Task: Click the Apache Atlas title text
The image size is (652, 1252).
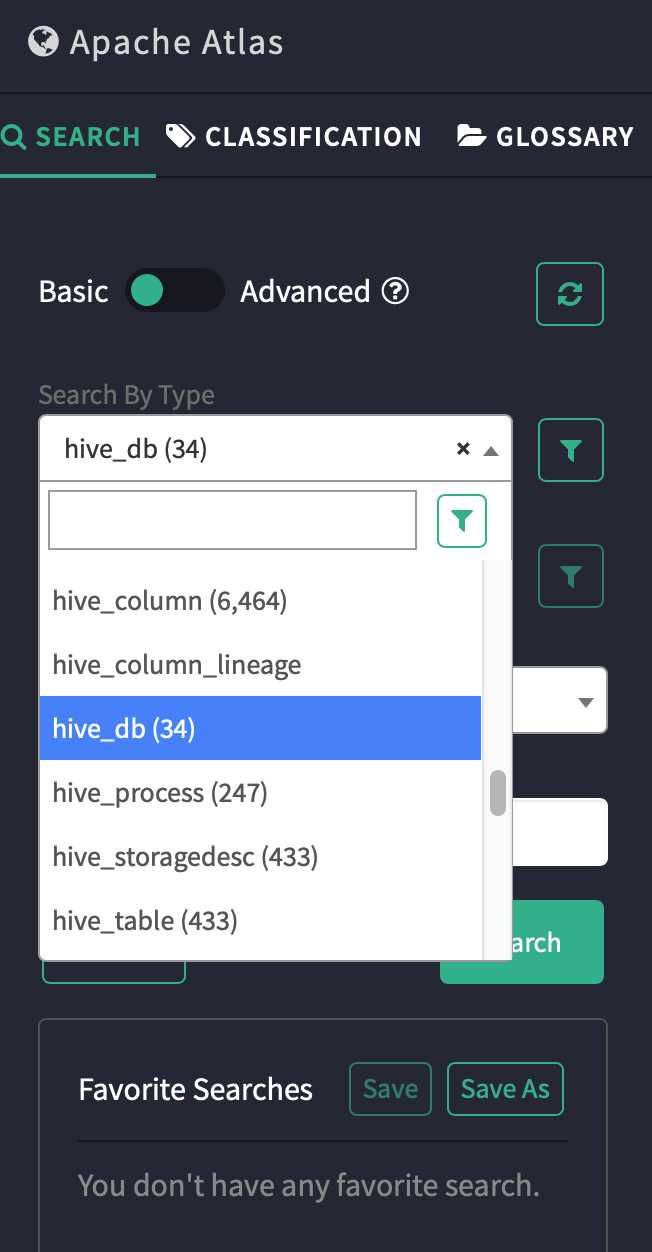Action: tap(176, 43)
